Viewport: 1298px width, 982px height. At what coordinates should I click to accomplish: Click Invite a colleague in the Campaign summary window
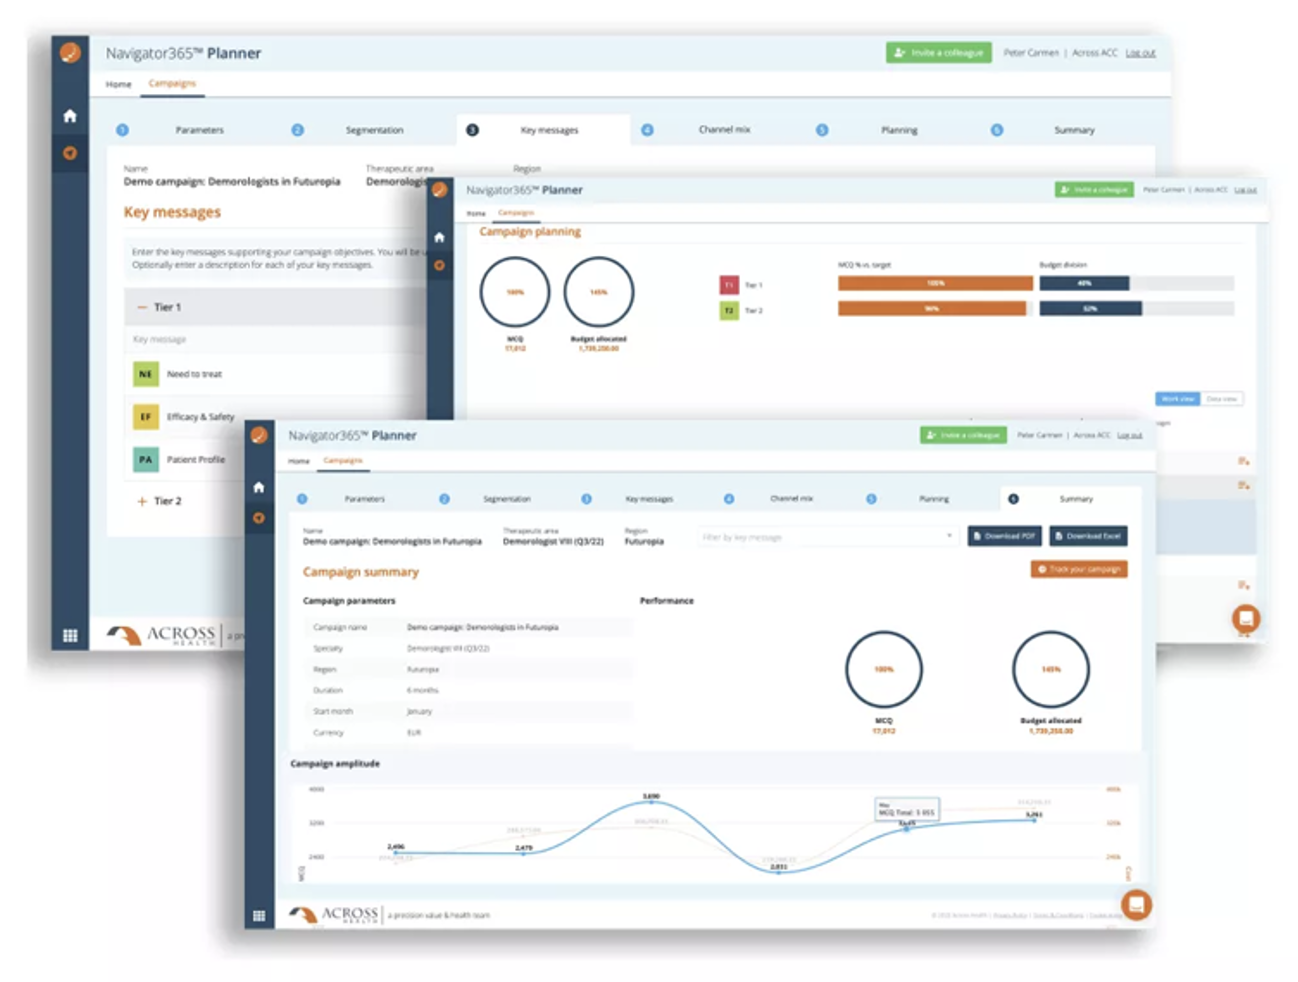pos(963,435)
